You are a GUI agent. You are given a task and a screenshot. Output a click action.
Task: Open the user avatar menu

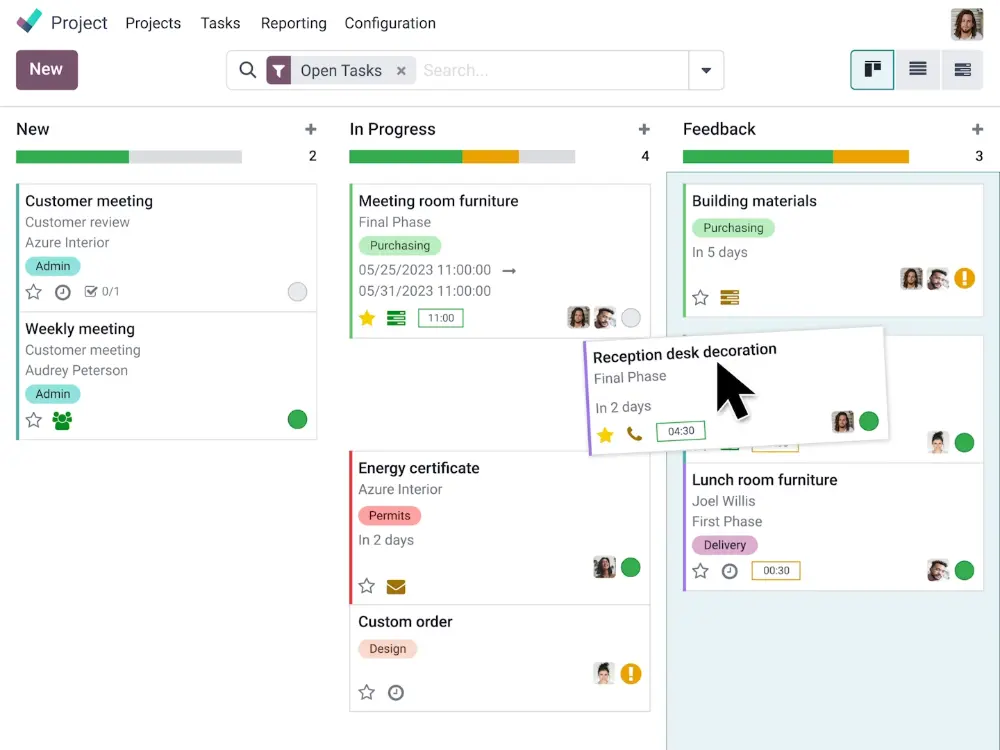point(966,23)
